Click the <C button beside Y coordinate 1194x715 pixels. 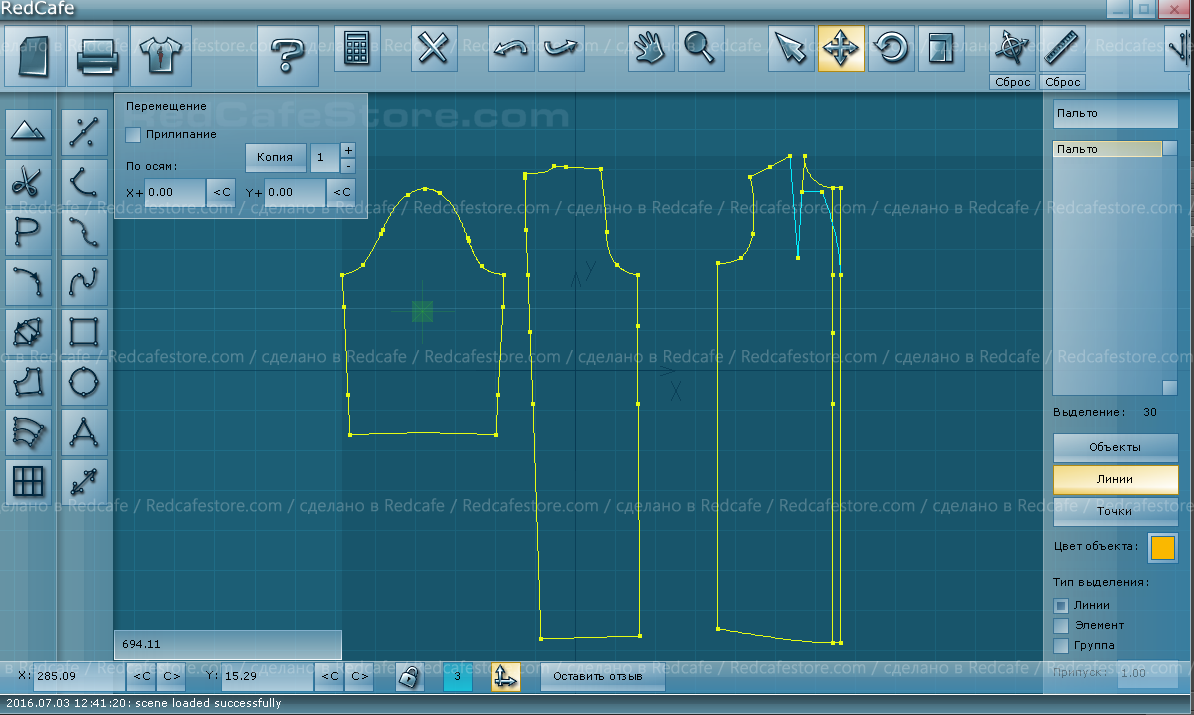[330, 676]
